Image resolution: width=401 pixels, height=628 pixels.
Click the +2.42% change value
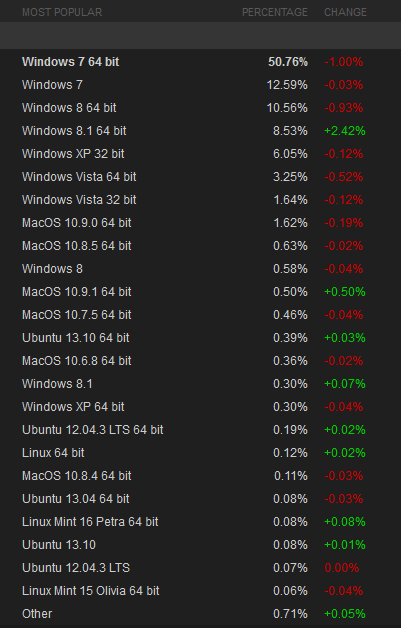[345, 131]
